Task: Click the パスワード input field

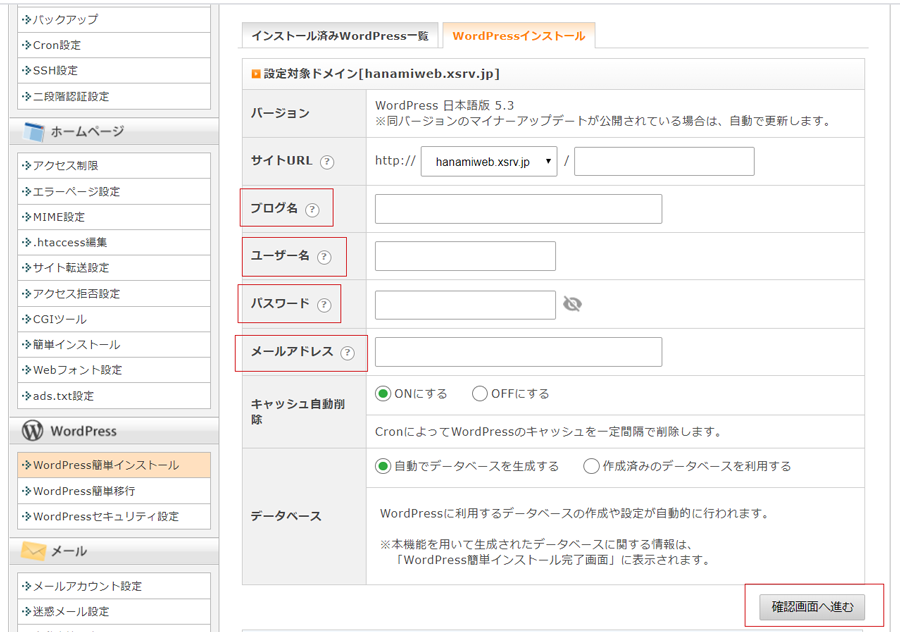Action: (x=465, y=305)
